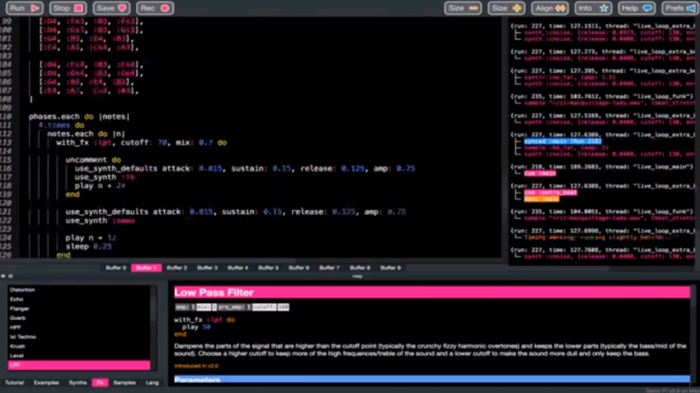Decrease text size with Size minus

(x=463, y=8)
